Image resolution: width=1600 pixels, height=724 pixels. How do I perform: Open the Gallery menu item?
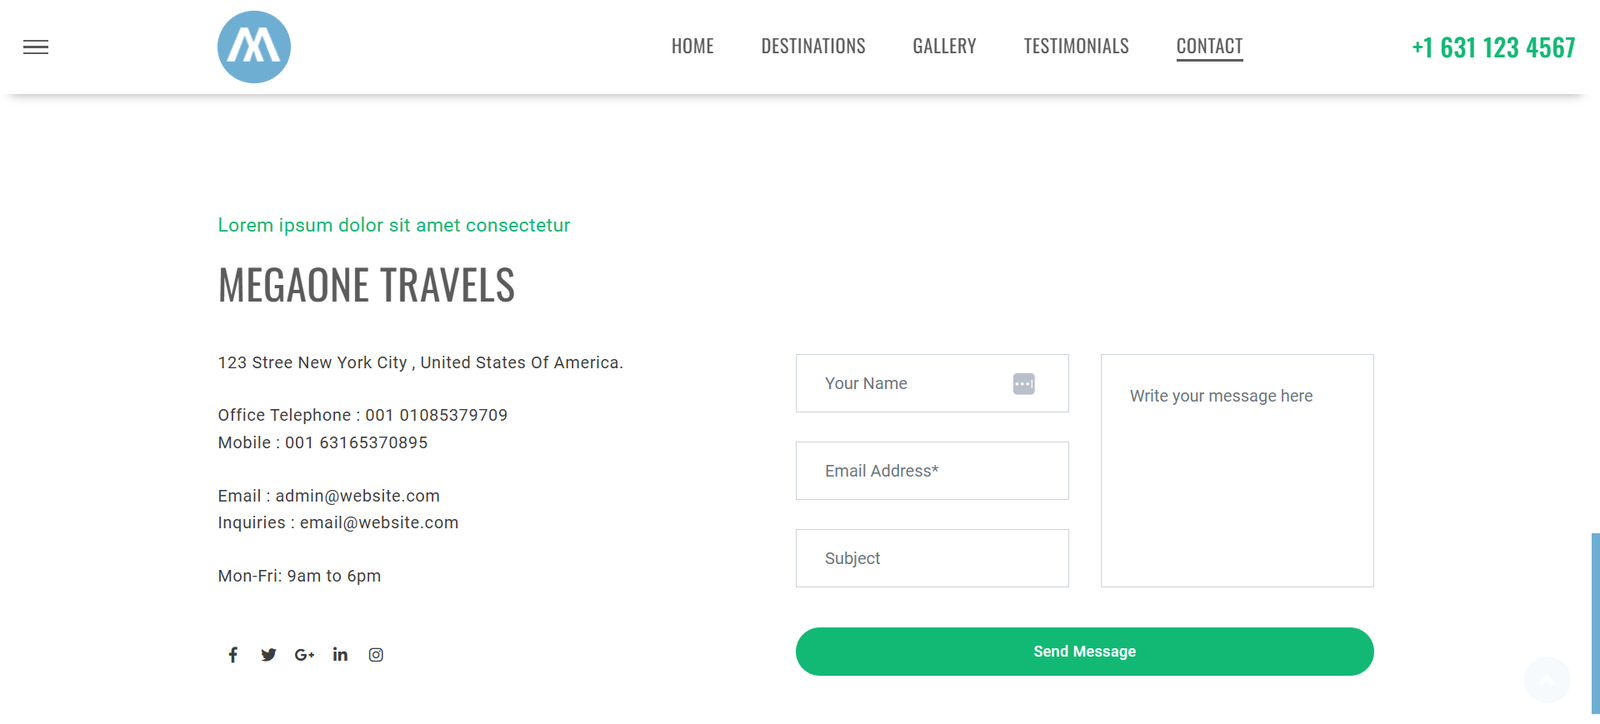(944, 46)
